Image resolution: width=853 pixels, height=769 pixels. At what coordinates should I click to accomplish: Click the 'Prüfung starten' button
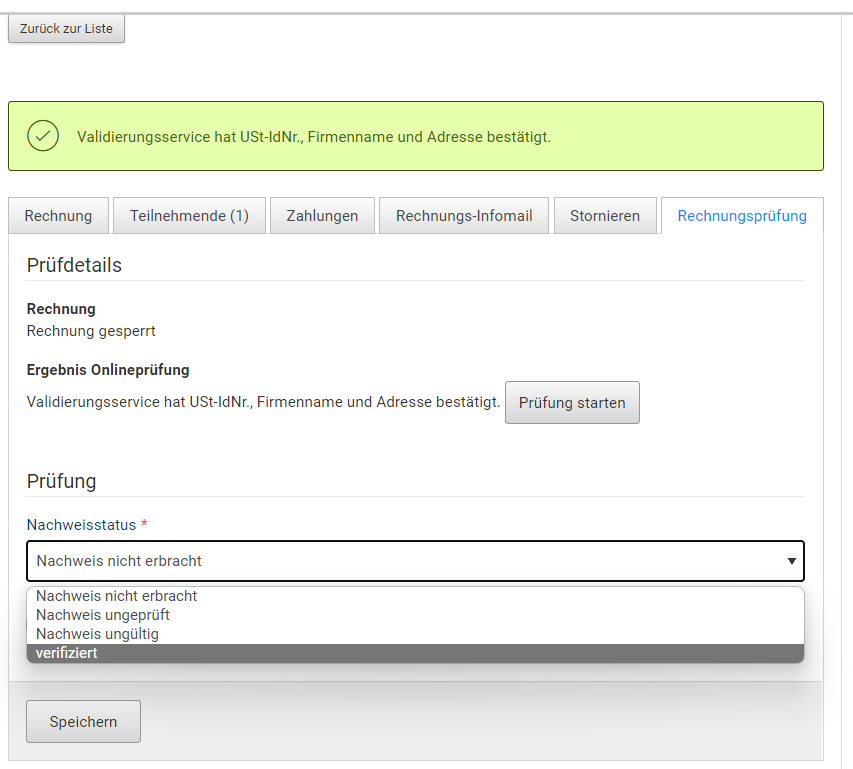[x=572, y=402]
